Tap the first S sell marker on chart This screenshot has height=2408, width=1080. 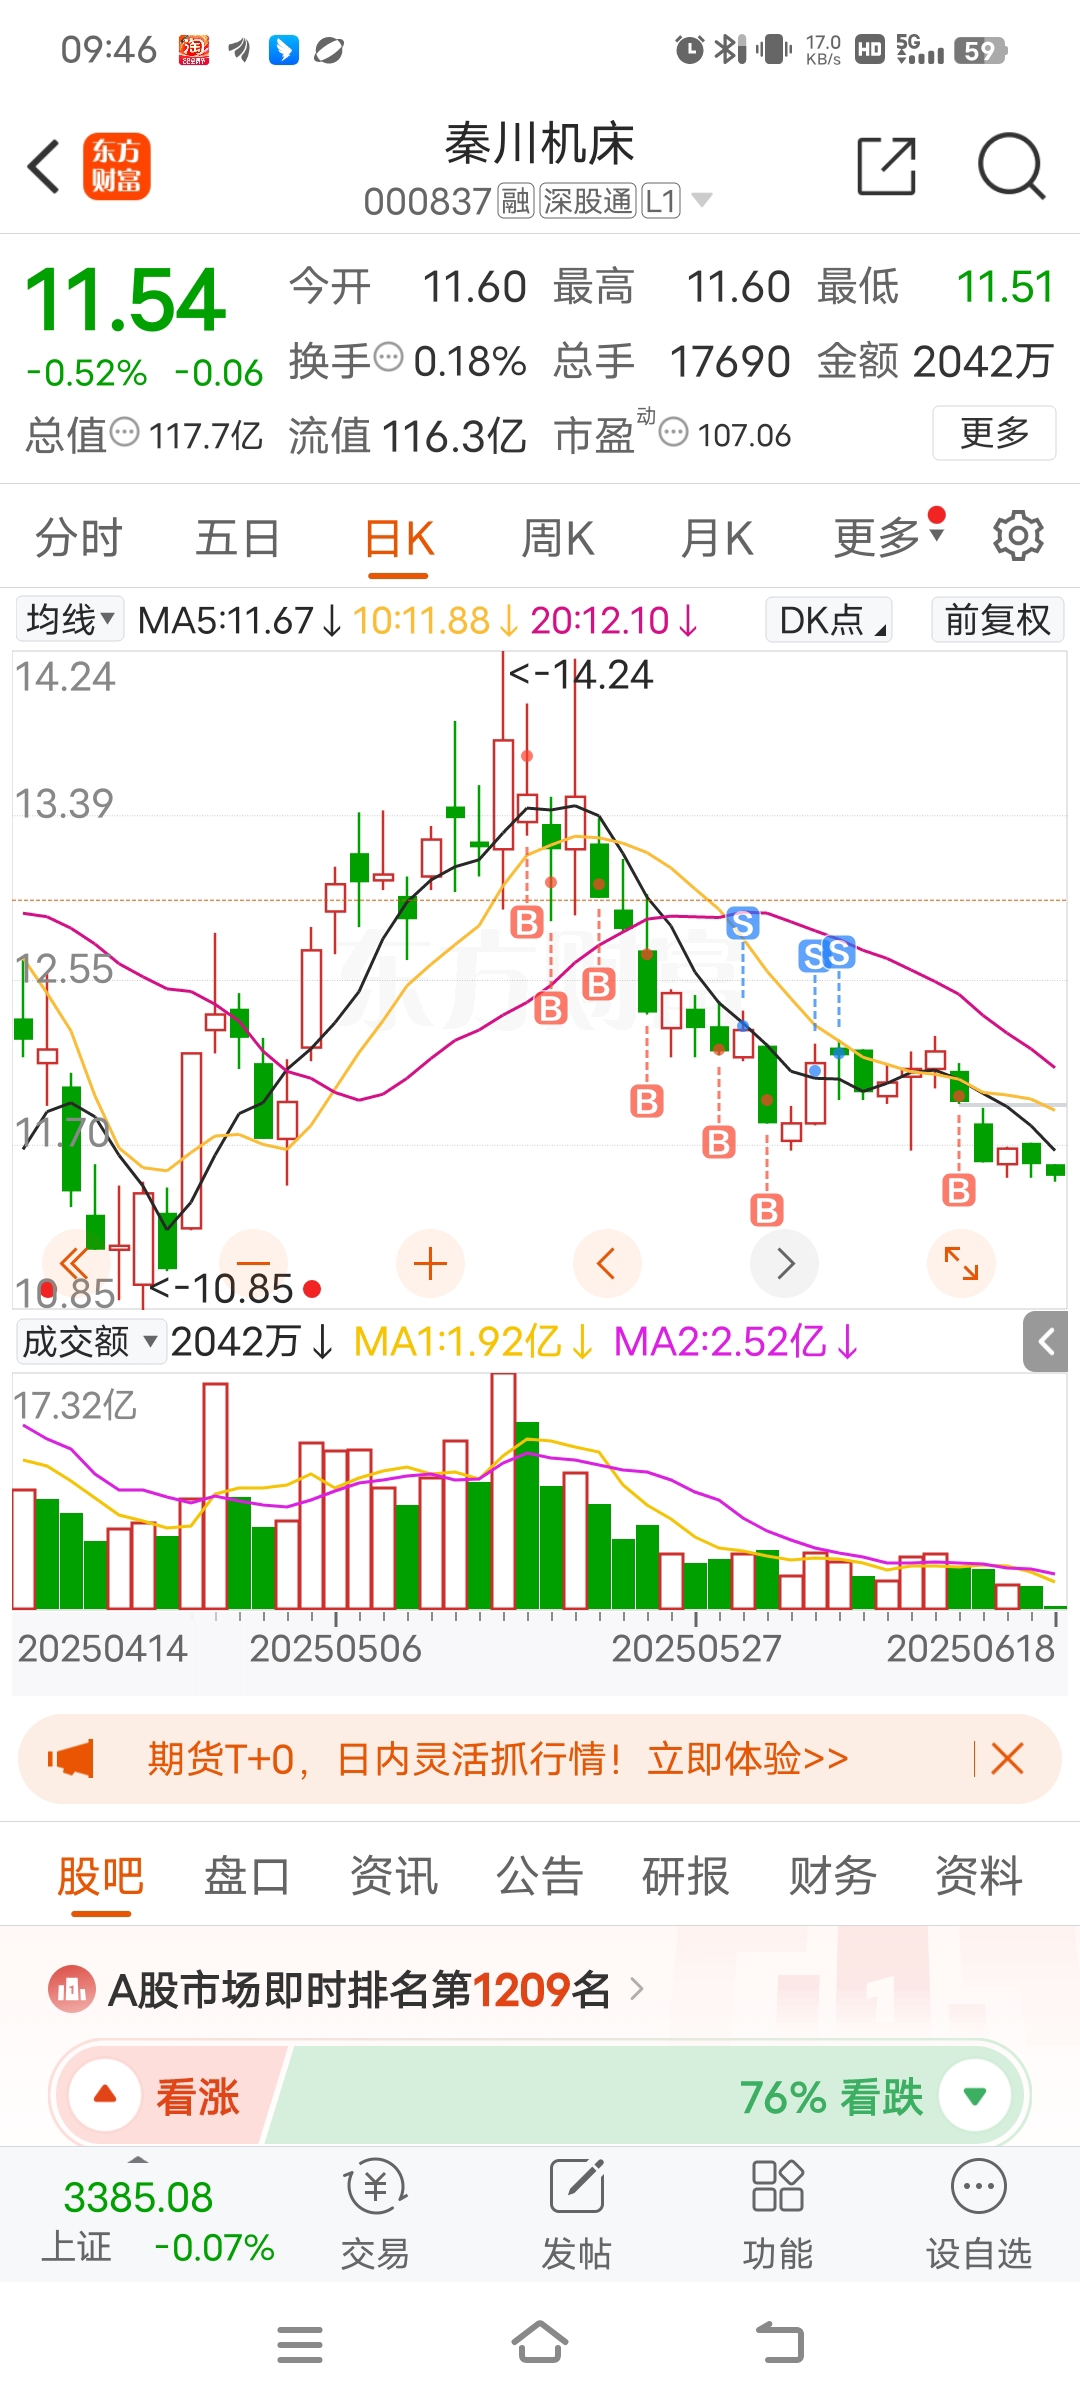(742, 924)
